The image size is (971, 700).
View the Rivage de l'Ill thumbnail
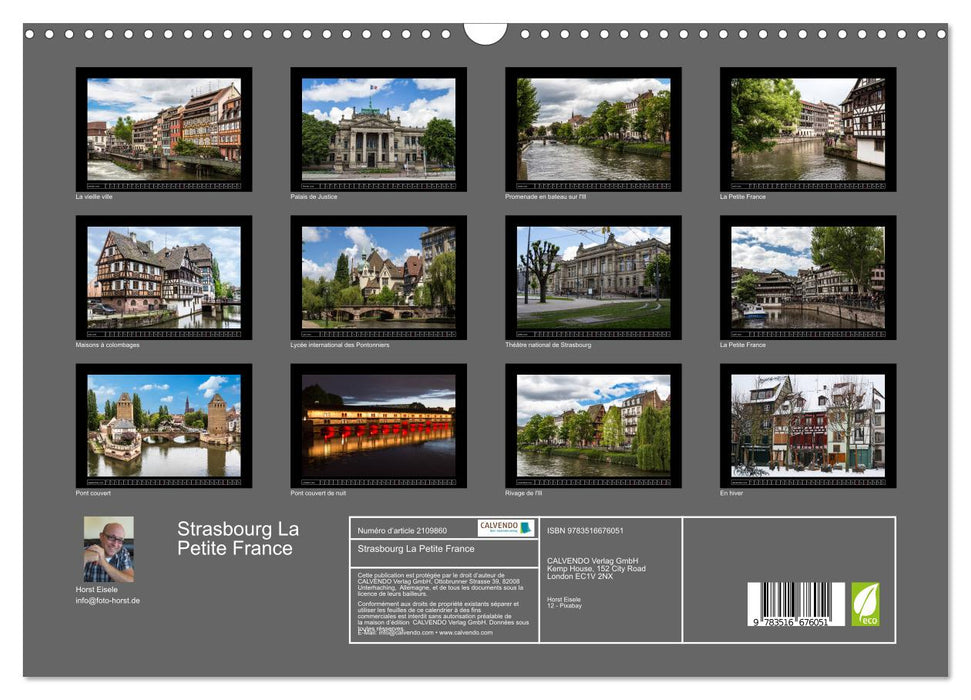(593, 425)
